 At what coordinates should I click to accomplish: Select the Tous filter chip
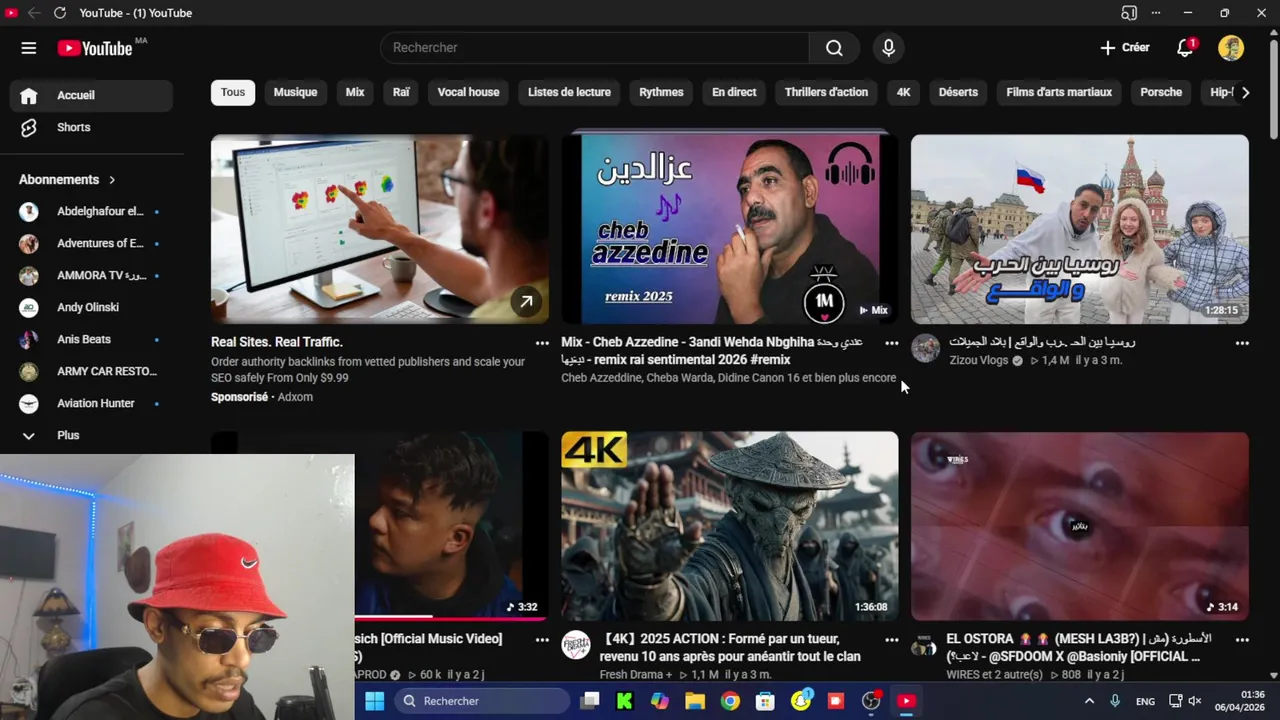[x=233, y=92]
